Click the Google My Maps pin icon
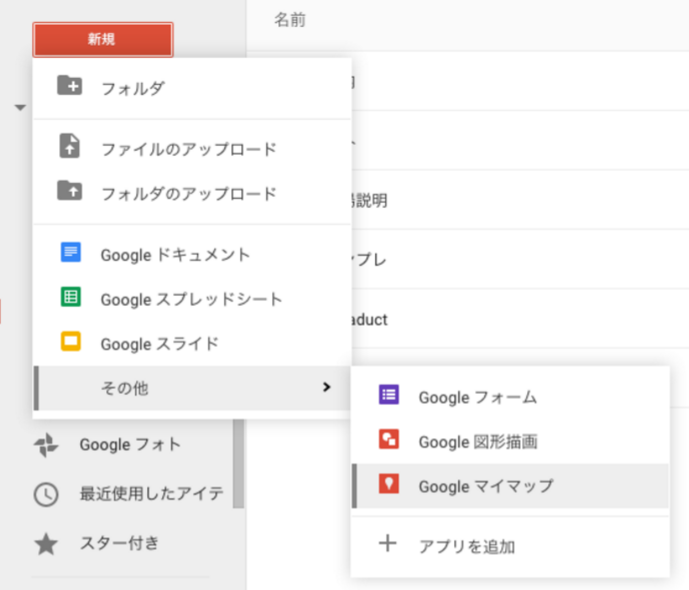Viewport: 689px width, 590px height. (389, 484)
